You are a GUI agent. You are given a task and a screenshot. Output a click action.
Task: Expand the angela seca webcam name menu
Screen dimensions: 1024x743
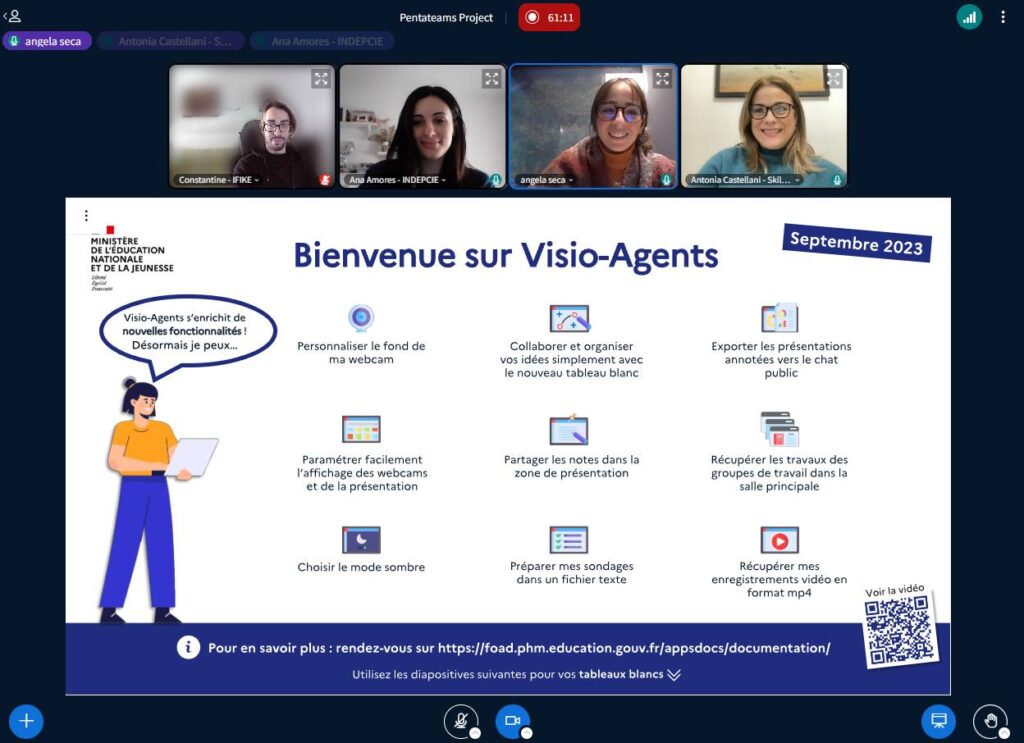pyautogui.click(x=544, y=180)
